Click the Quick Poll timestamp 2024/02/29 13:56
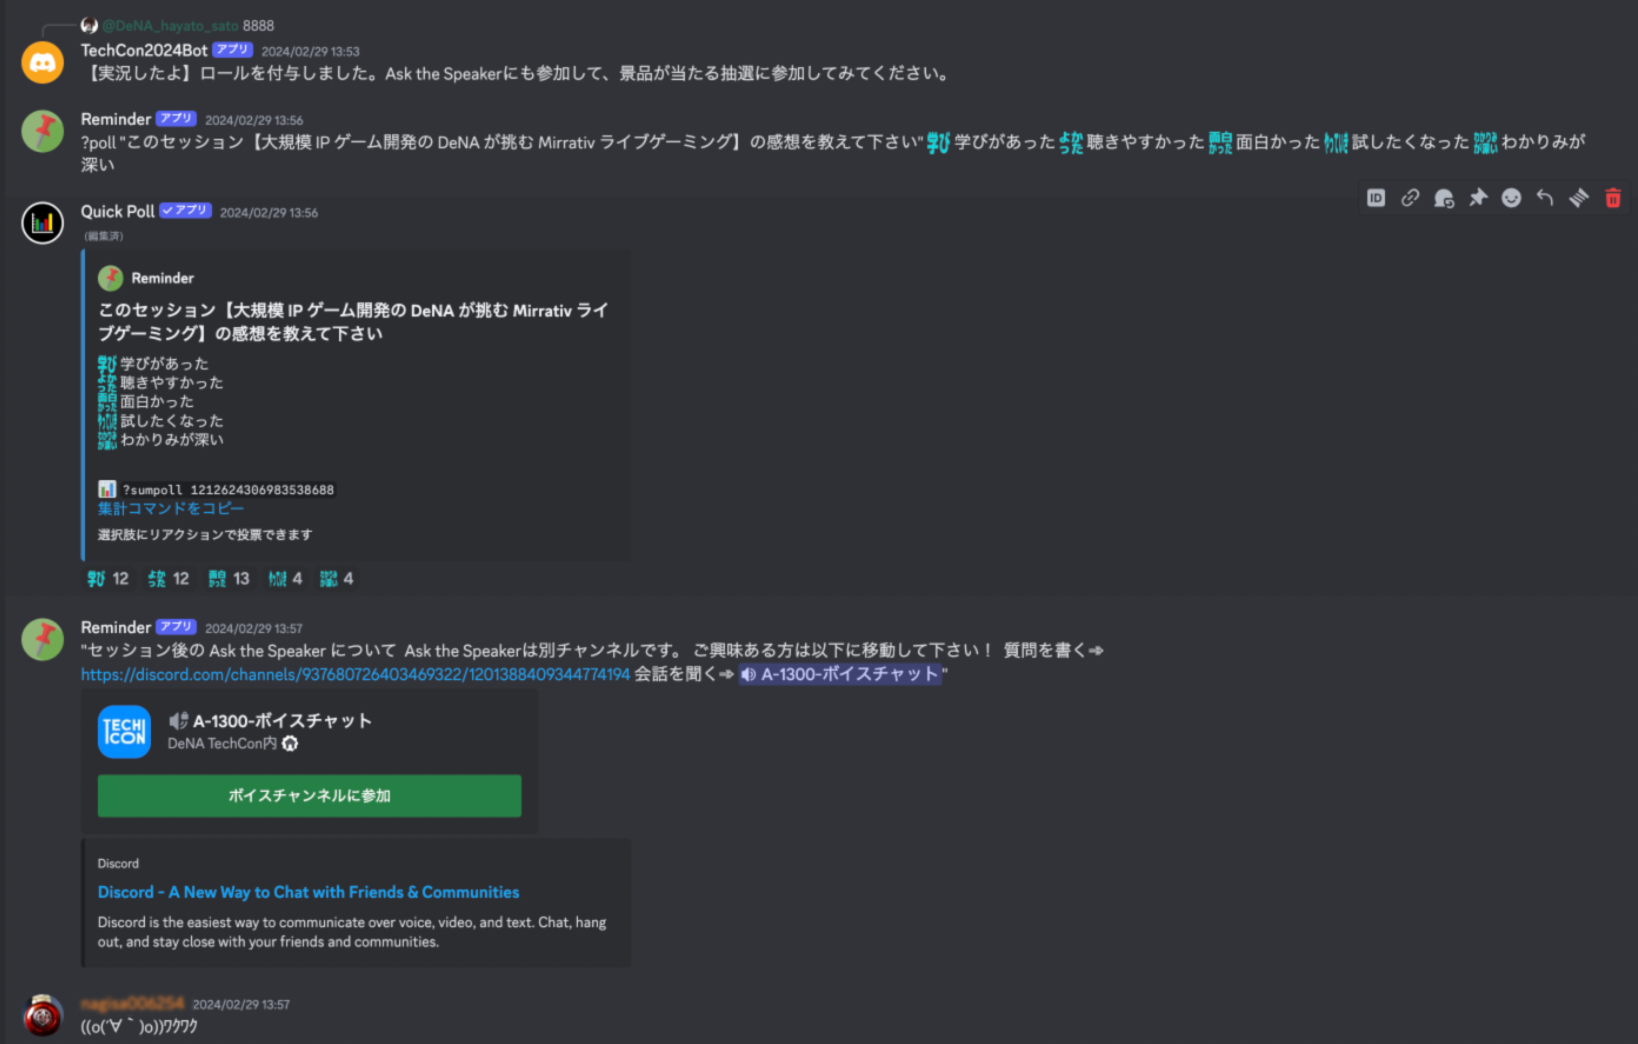The width and height of the screenshot is (1638, 1044). [269, 212]
